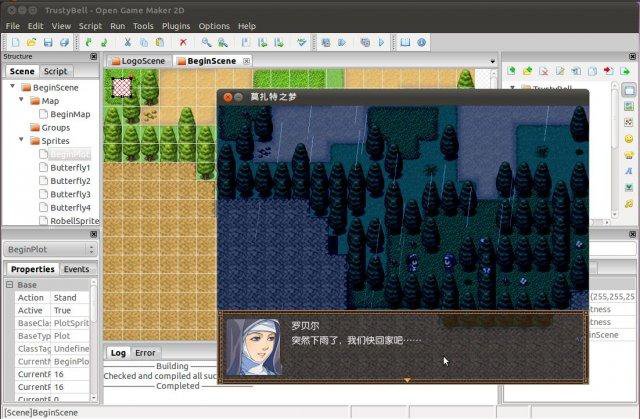
Task: Click the selected checkered tile on the map
Action: (122, 87)
